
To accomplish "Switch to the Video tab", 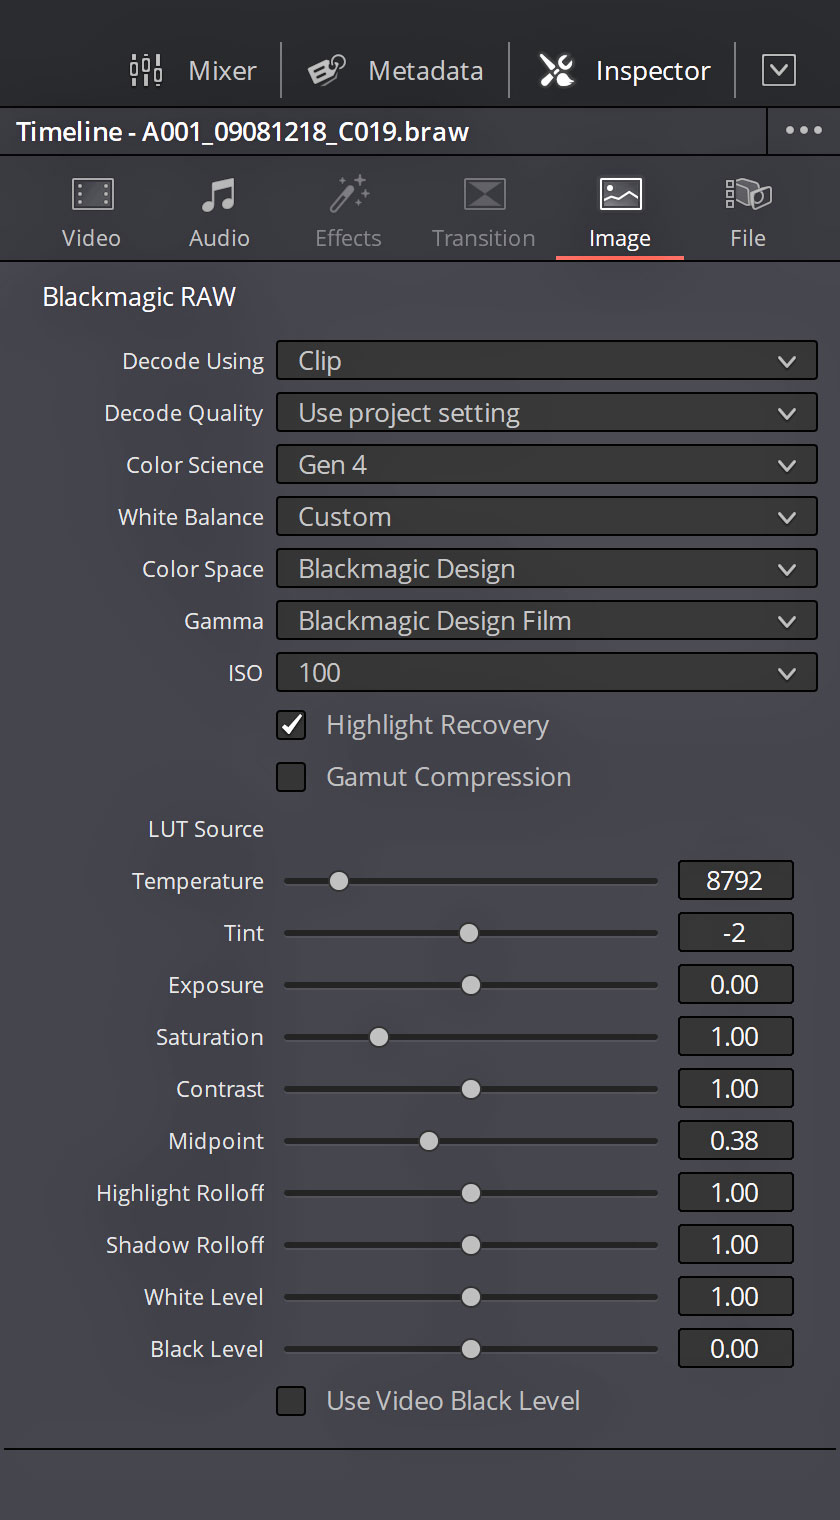I will tap(91, 213).
